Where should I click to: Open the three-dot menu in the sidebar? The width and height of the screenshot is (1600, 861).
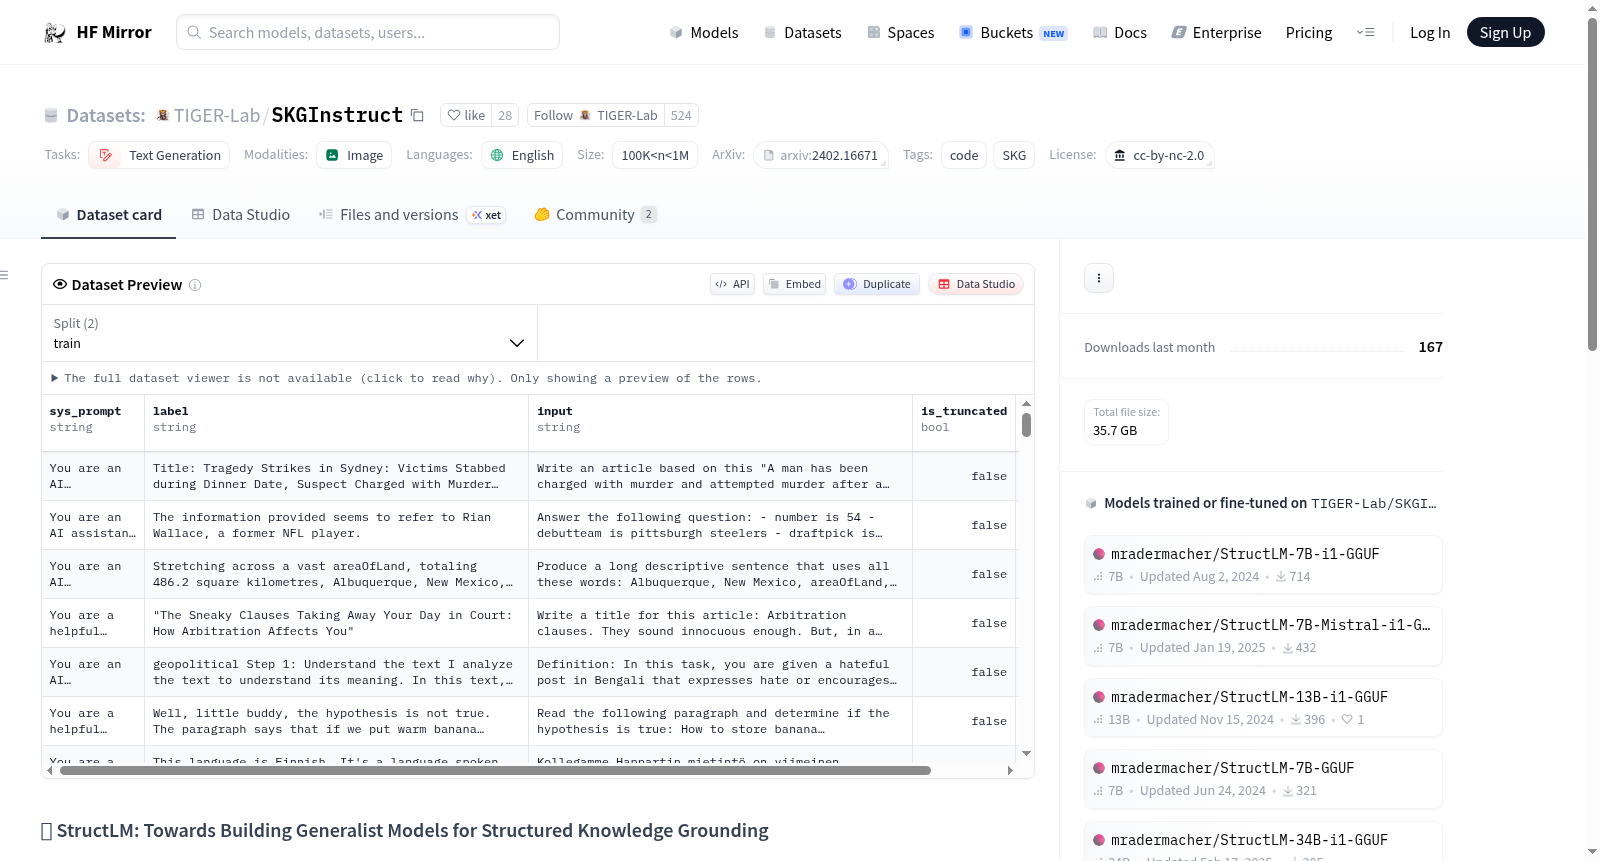pos(1099,278)
